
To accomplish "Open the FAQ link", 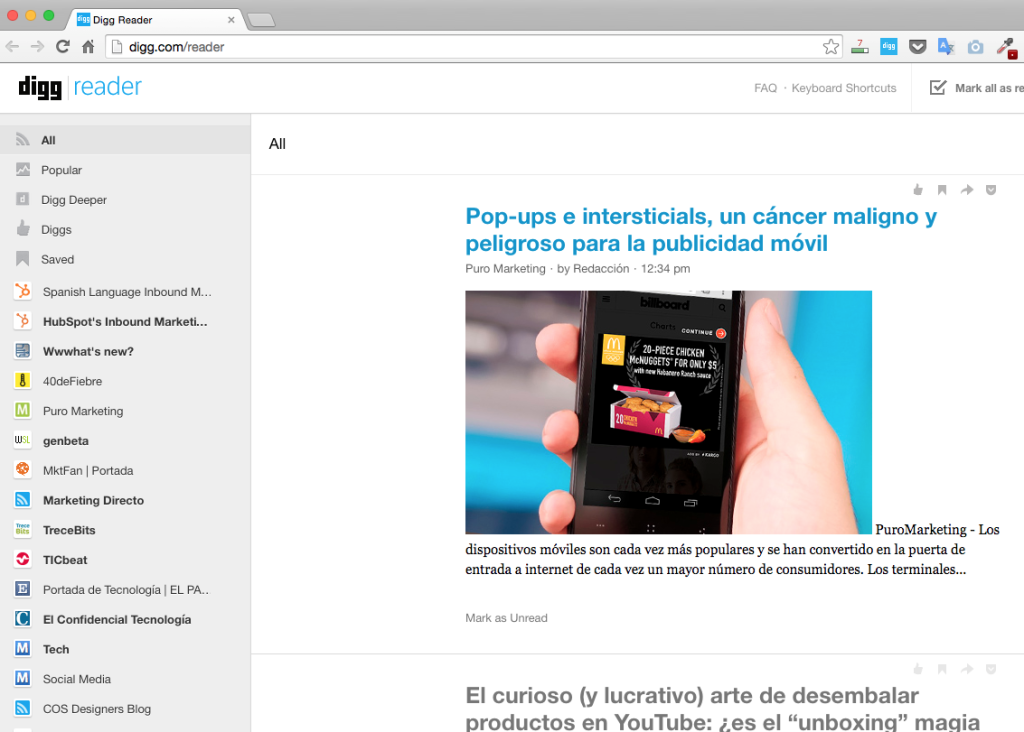I will click(x=765, y=88).
